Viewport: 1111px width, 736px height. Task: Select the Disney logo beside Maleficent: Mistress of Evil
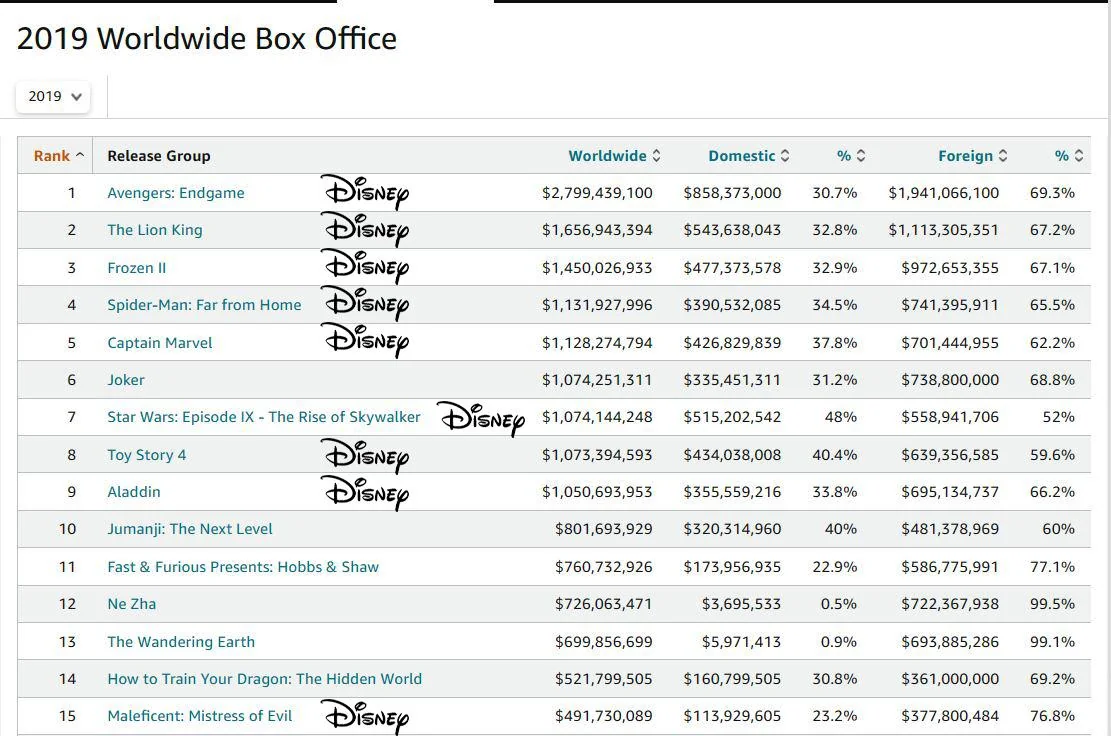coord(366,718)
